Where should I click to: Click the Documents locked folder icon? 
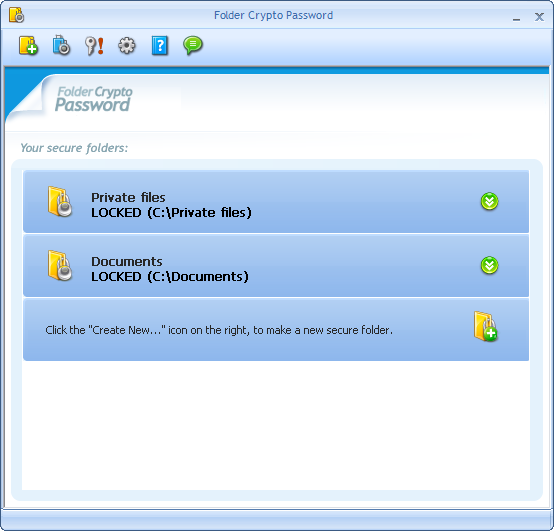point(60,266)
